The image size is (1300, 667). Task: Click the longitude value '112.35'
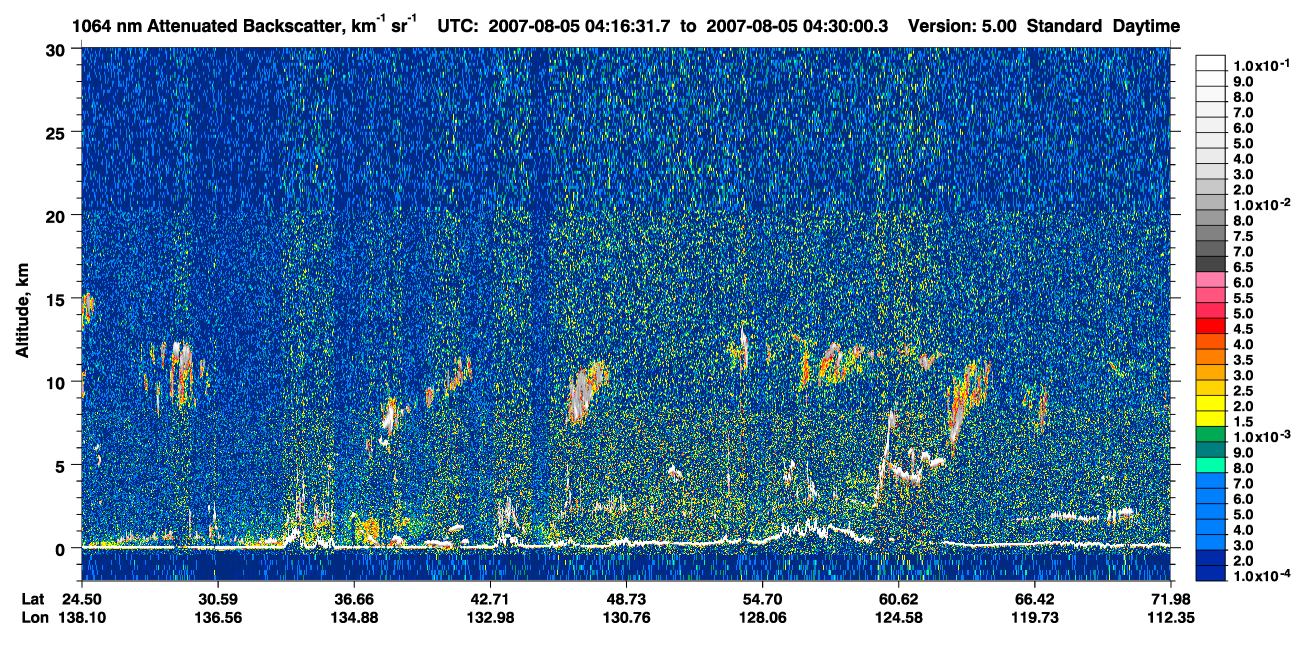[1172, 617]
